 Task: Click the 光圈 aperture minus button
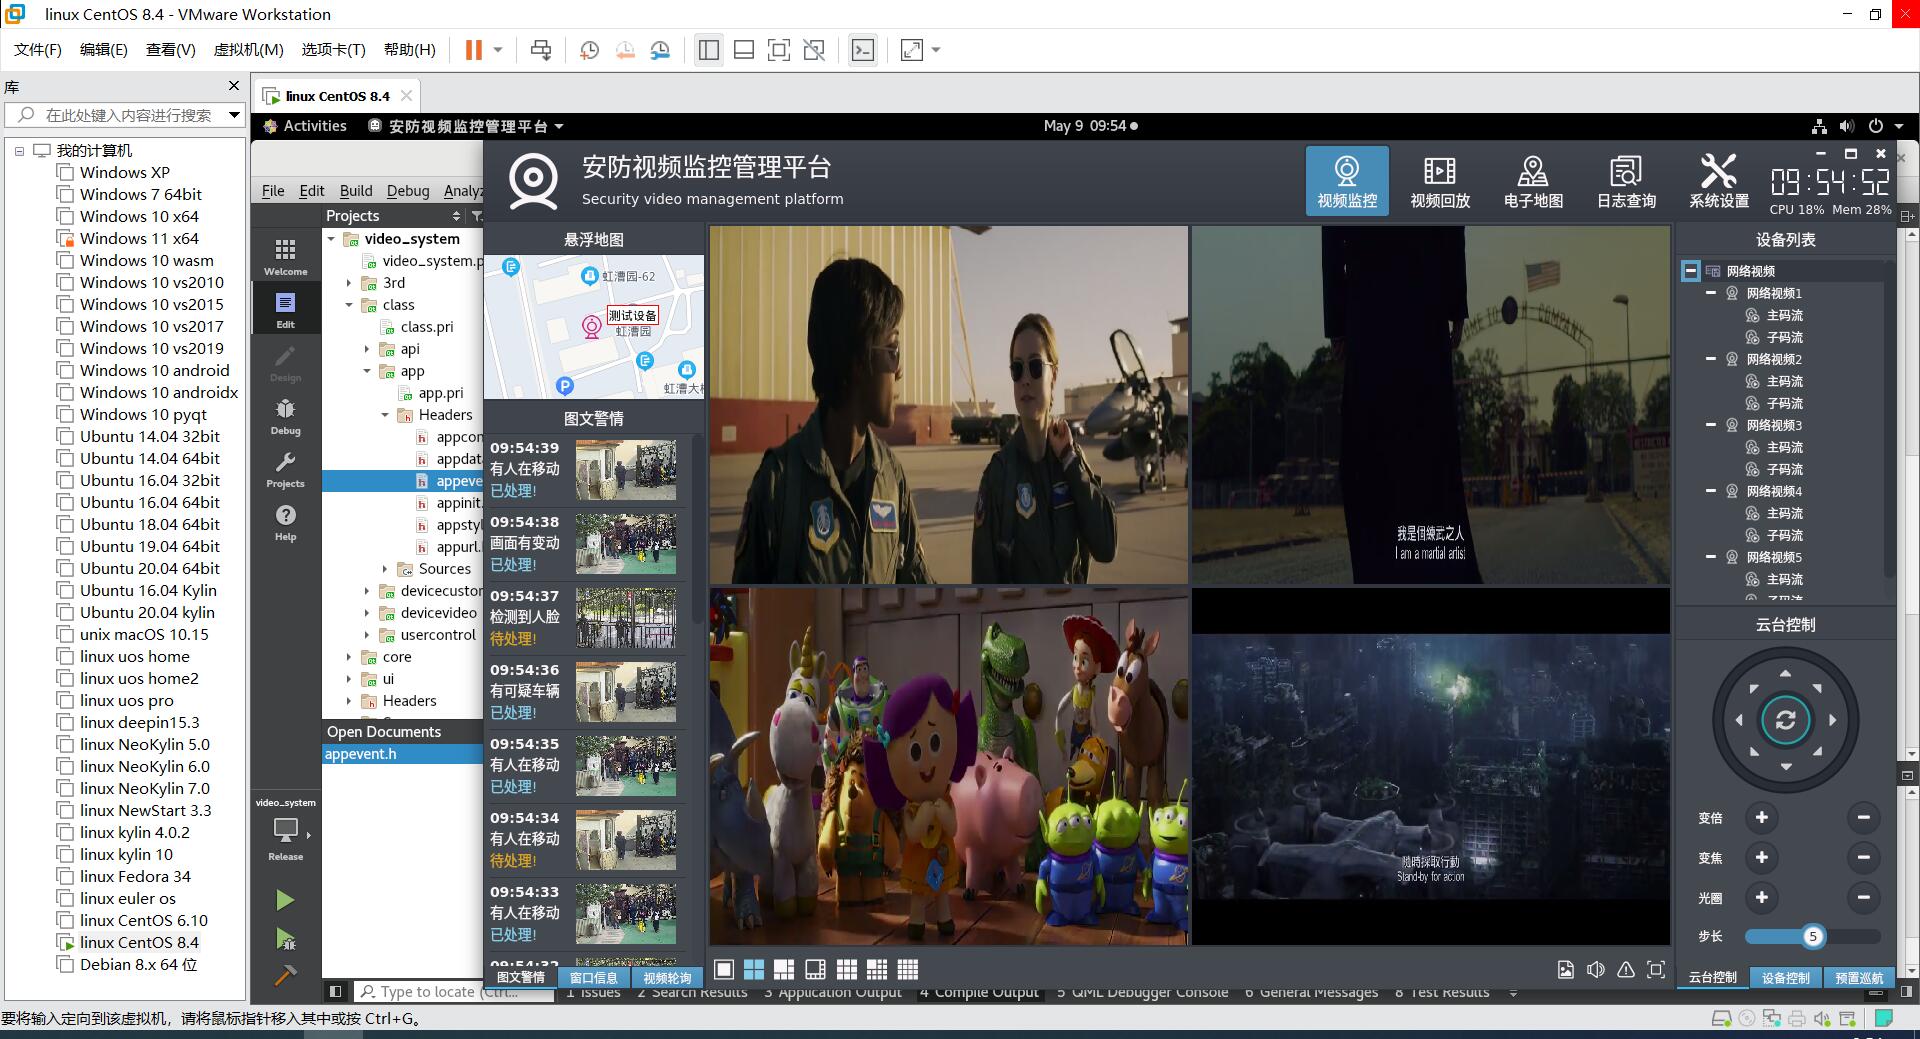pos(1863,898)
